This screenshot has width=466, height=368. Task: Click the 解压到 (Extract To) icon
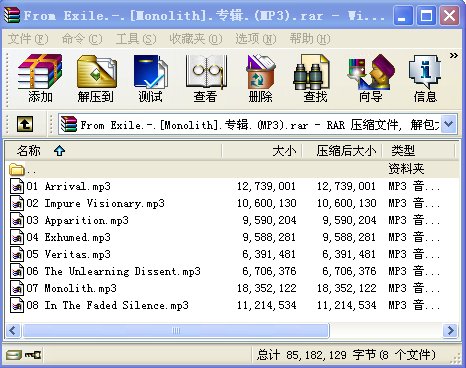click(x=96, y=79)
